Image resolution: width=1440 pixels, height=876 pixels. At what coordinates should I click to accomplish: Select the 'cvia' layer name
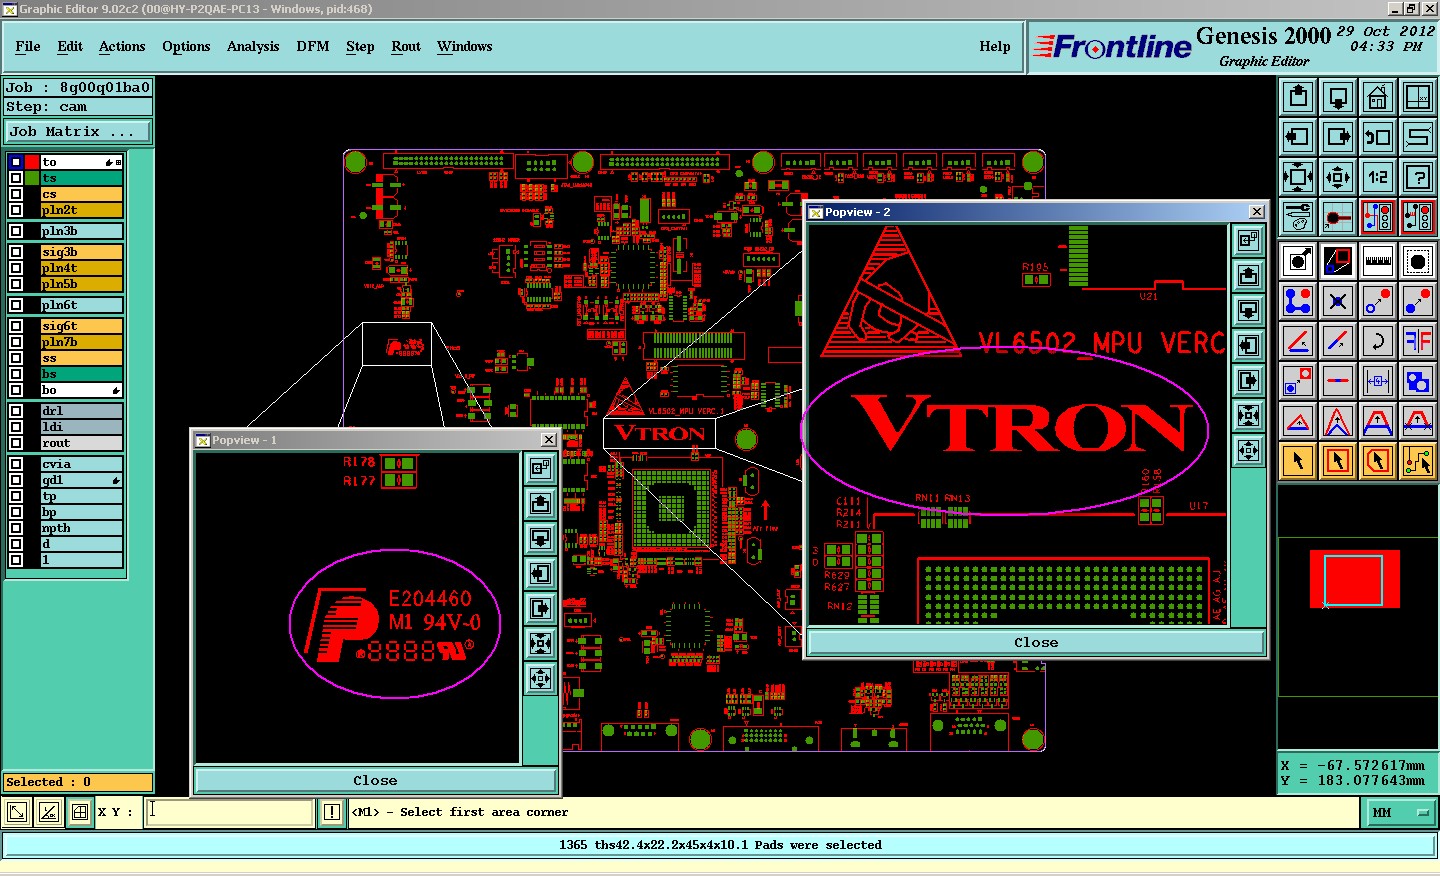pos(81,464)
